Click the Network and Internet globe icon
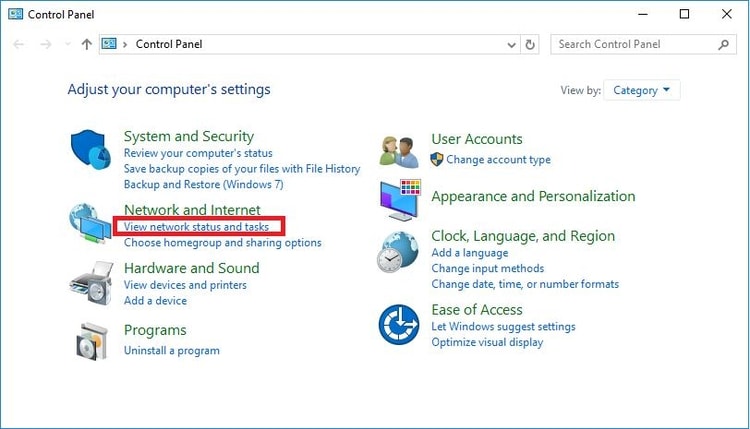 [x=90, y=223]
